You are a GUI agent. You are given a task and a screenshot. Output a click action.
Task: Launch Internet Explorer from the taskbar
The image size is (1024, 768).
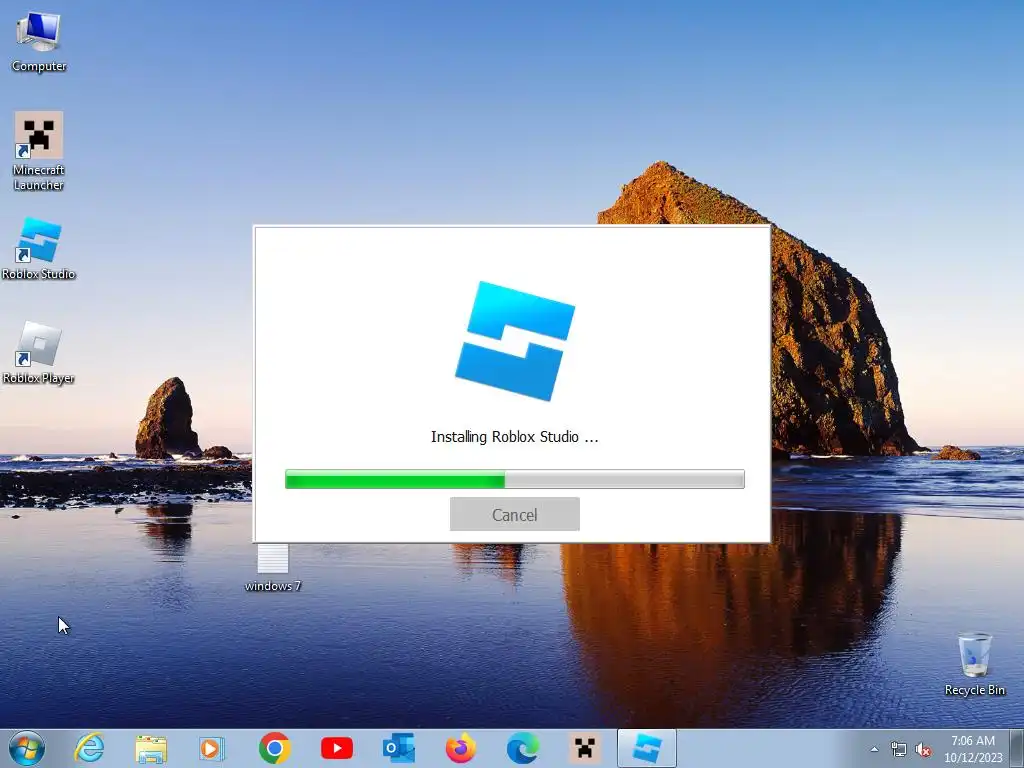pyautogui.click(x=89, y=748)
